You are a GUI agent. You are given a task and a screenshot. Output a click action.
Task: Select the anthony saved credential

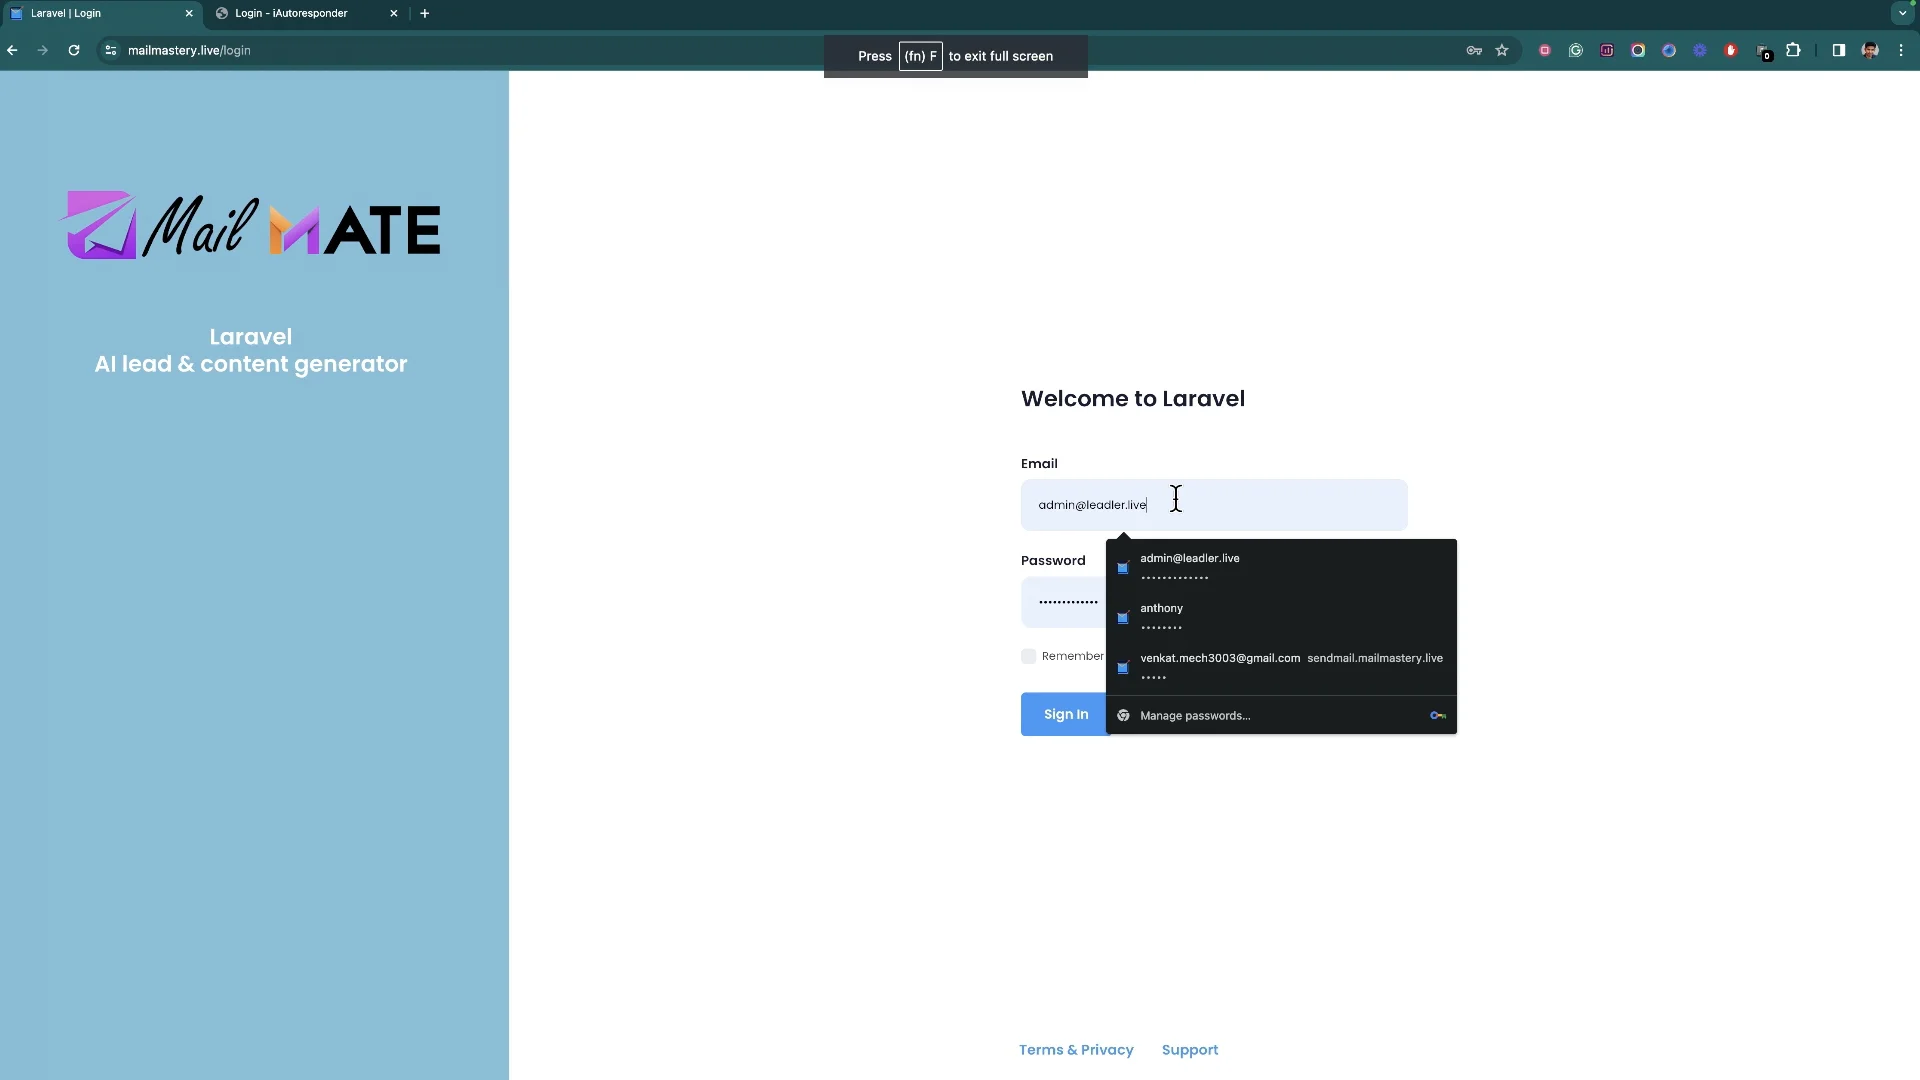coord(1162,617)
